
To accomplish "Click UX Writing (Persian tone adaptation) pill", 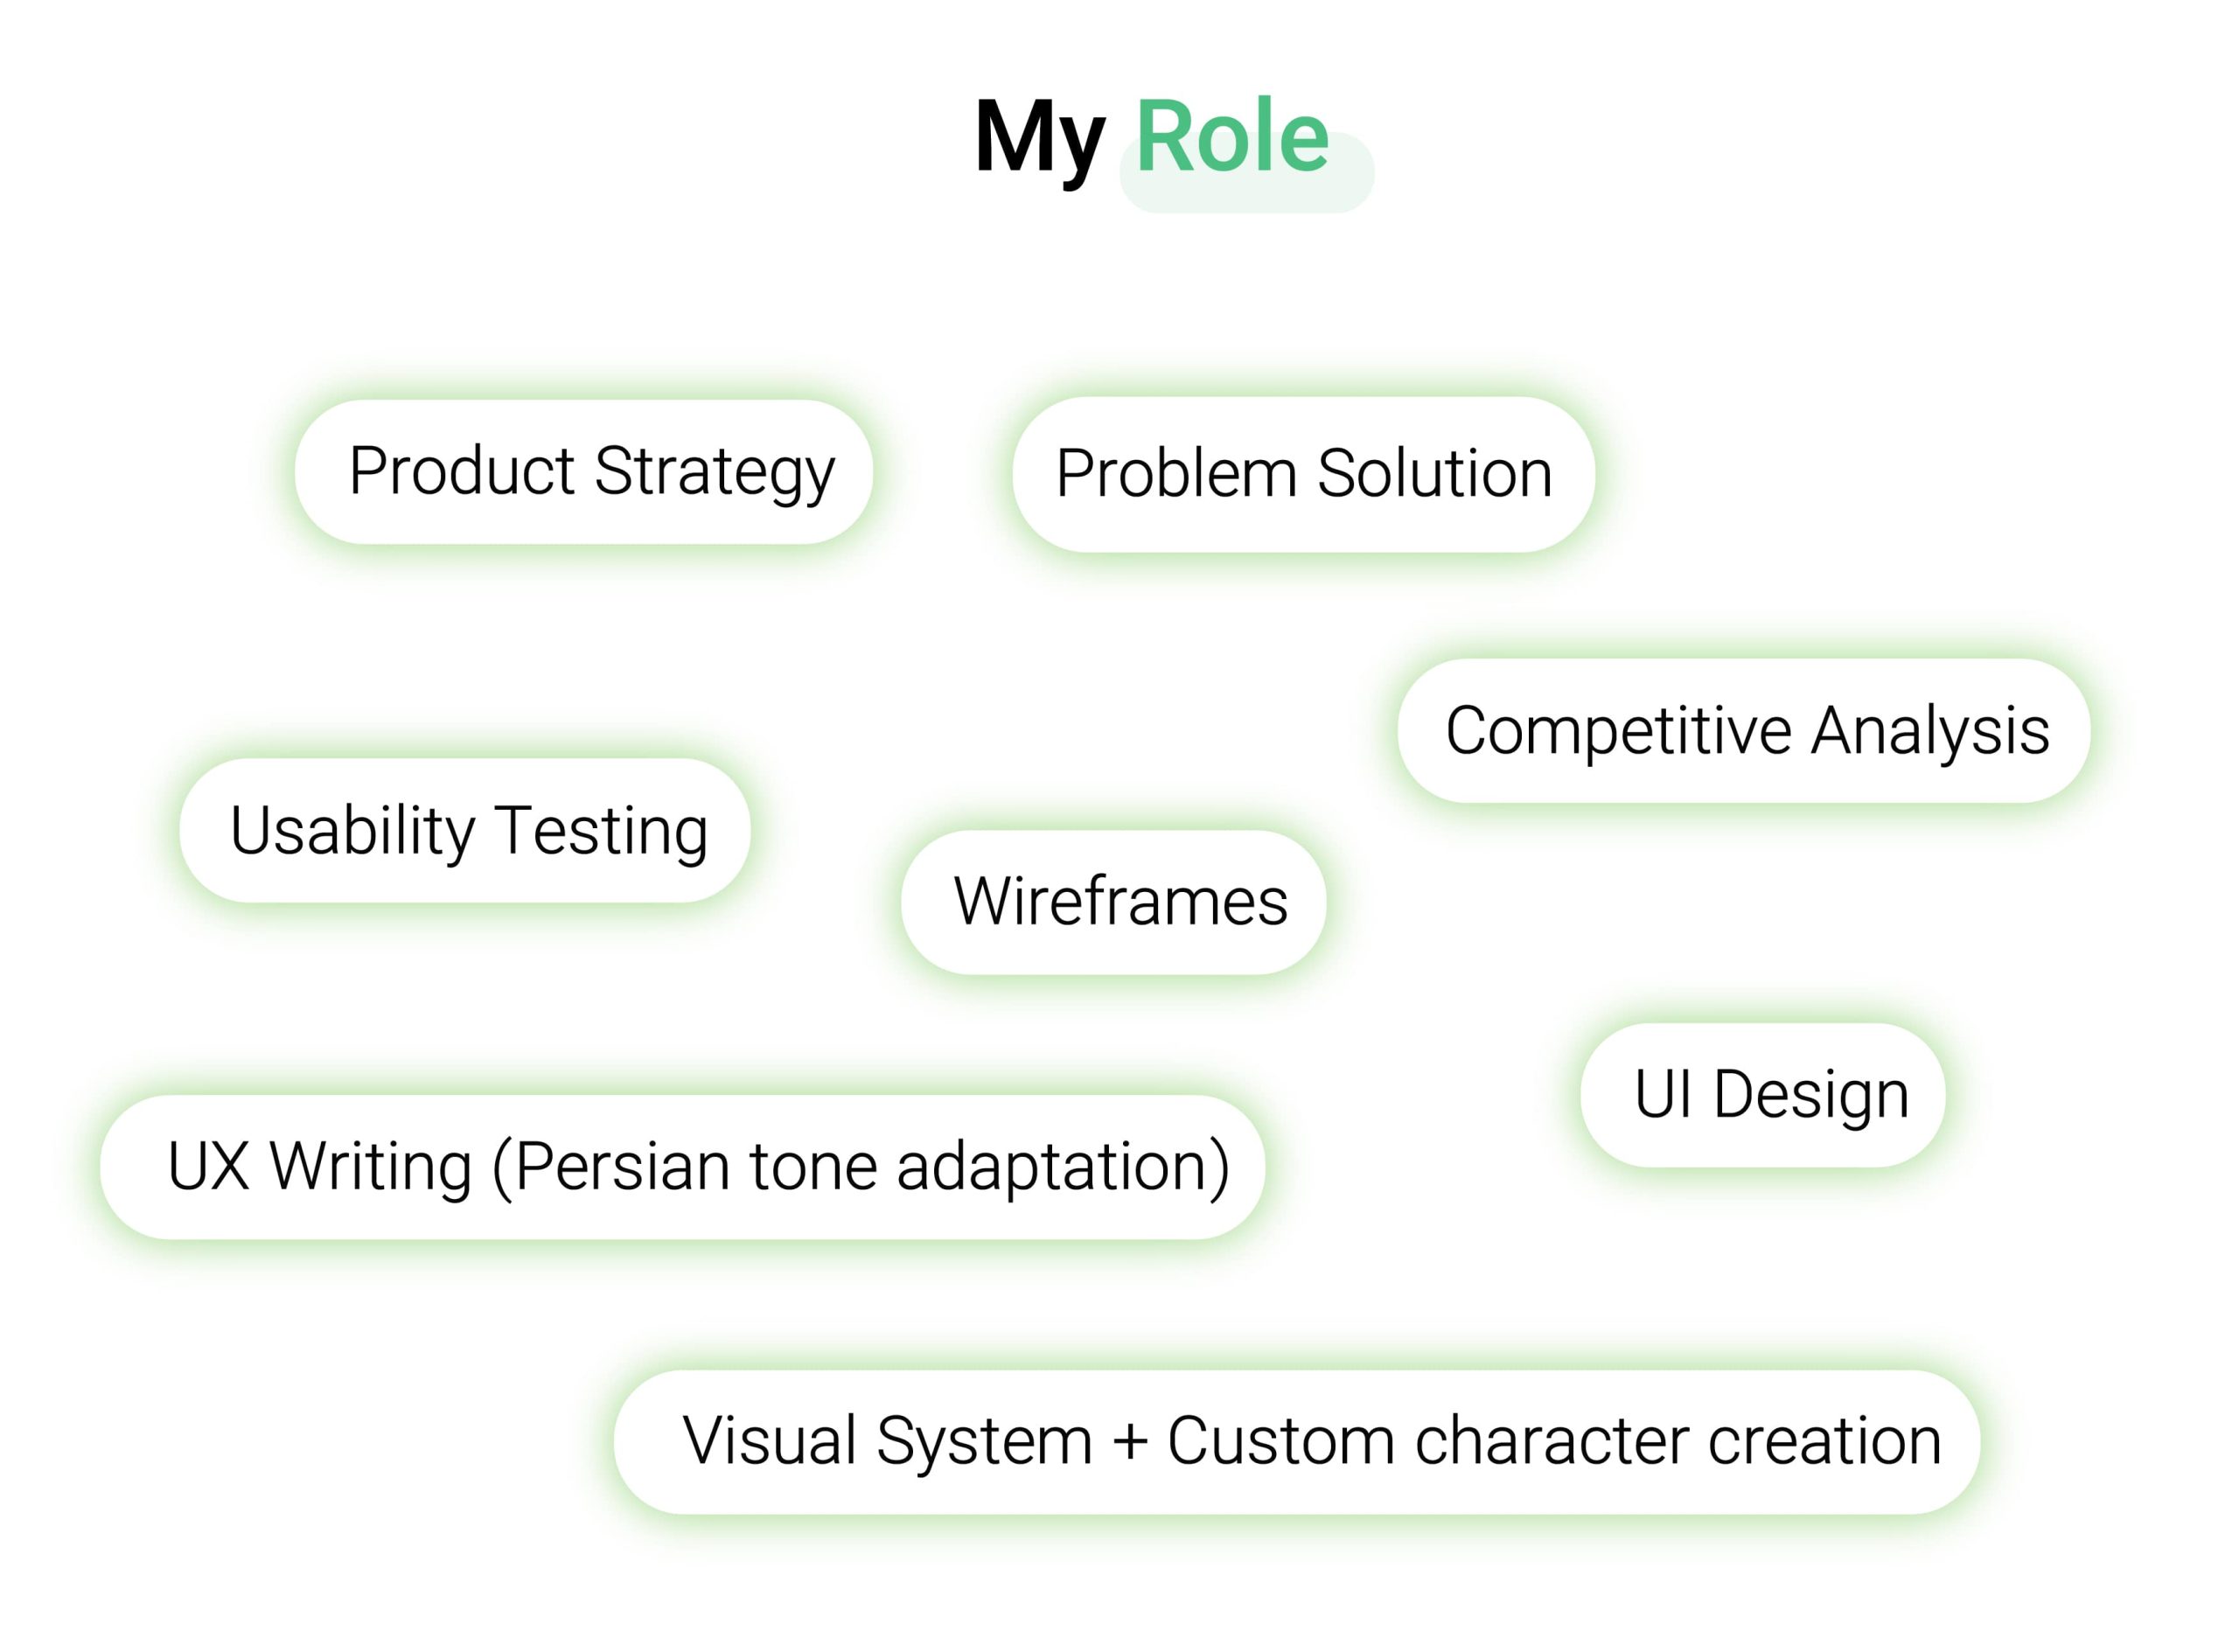I will click(x=683, y=1168).
